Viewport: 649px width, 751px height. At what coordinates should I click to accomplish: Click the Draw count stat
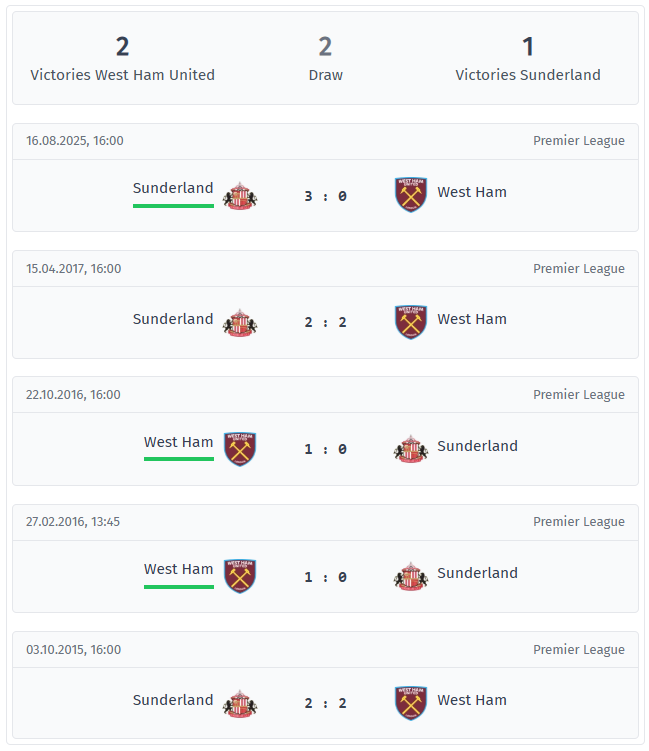(x=325, y=59)
